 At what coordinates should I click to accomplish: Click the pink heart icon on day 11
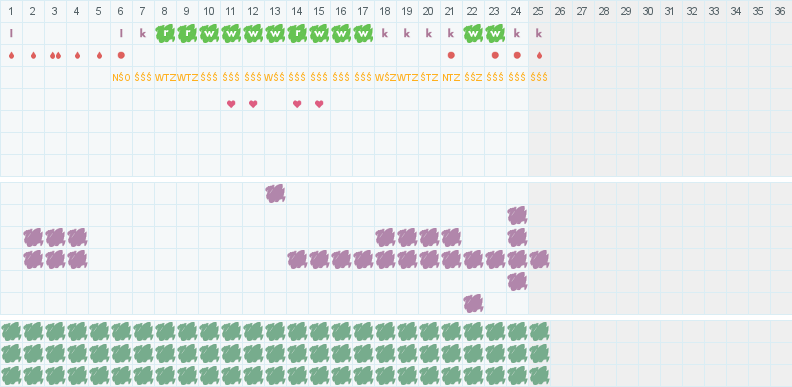(x=231, y=104)
